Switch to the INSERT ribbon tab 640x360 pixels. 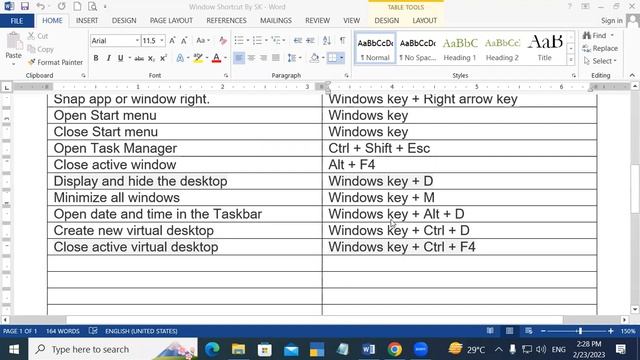[87, 20]
